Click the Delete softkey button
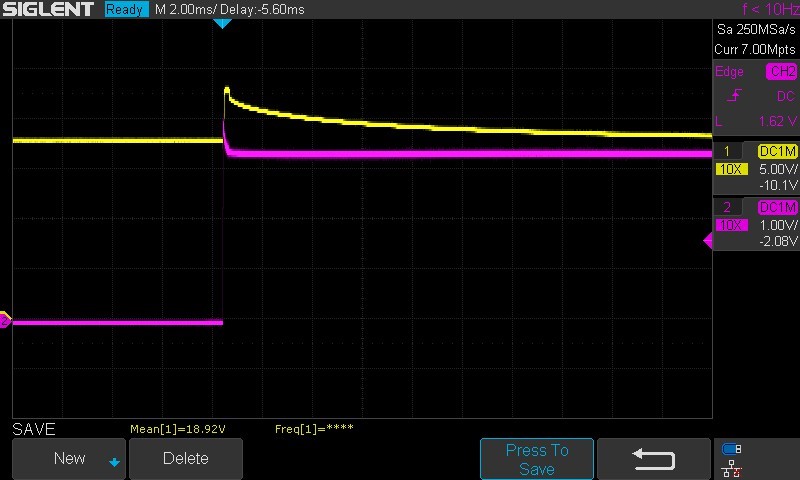Viewport: 800px width, 480px height. pyautogui.click(x=186, y=458)
